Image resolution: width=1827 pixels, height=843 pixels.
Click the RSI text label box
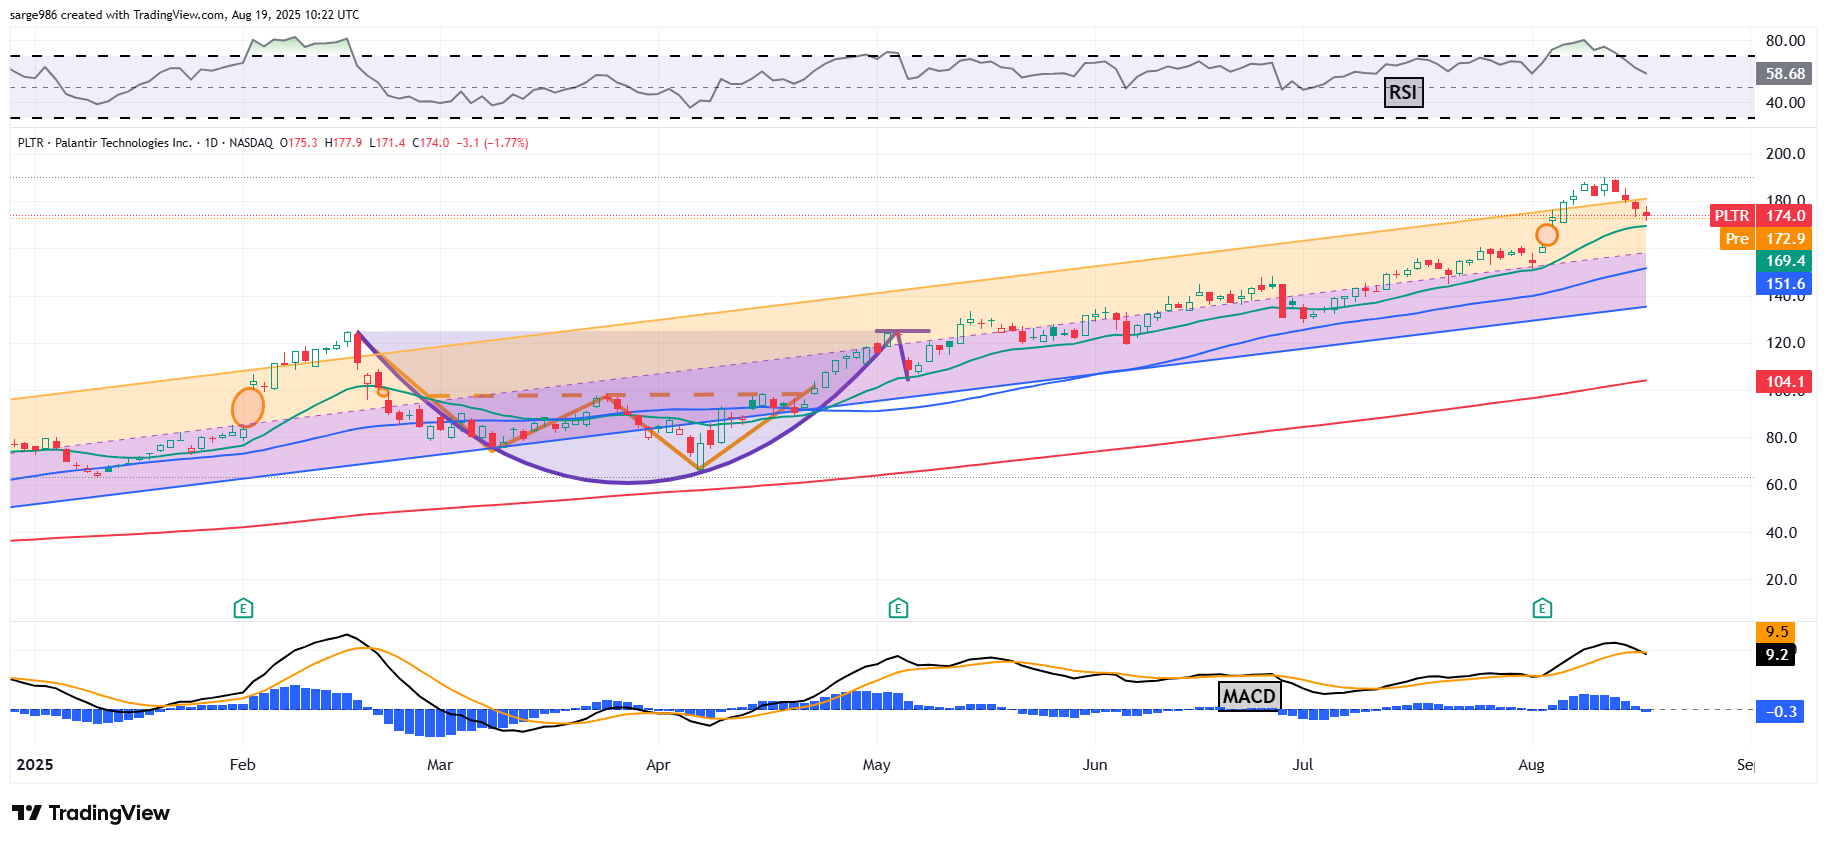click(1403, 93)
